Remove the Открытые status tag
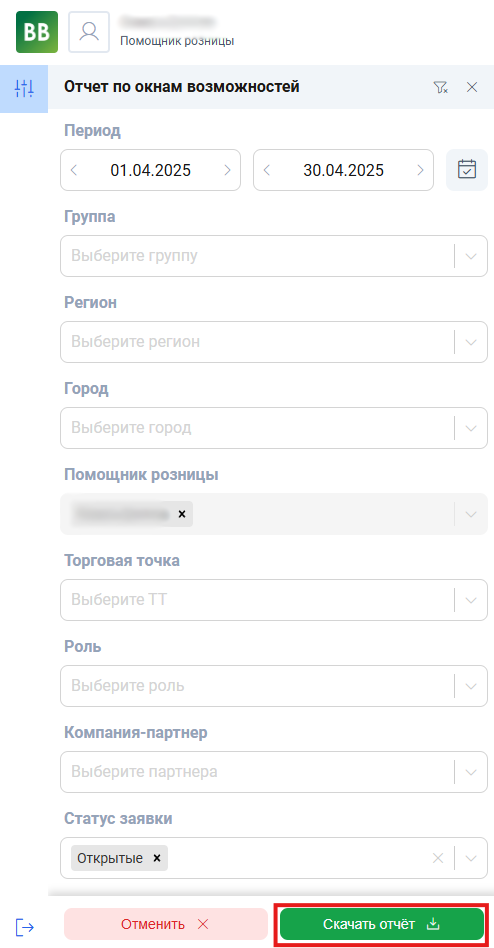Viewport: 494px width, 948px height. click(157, 858)
